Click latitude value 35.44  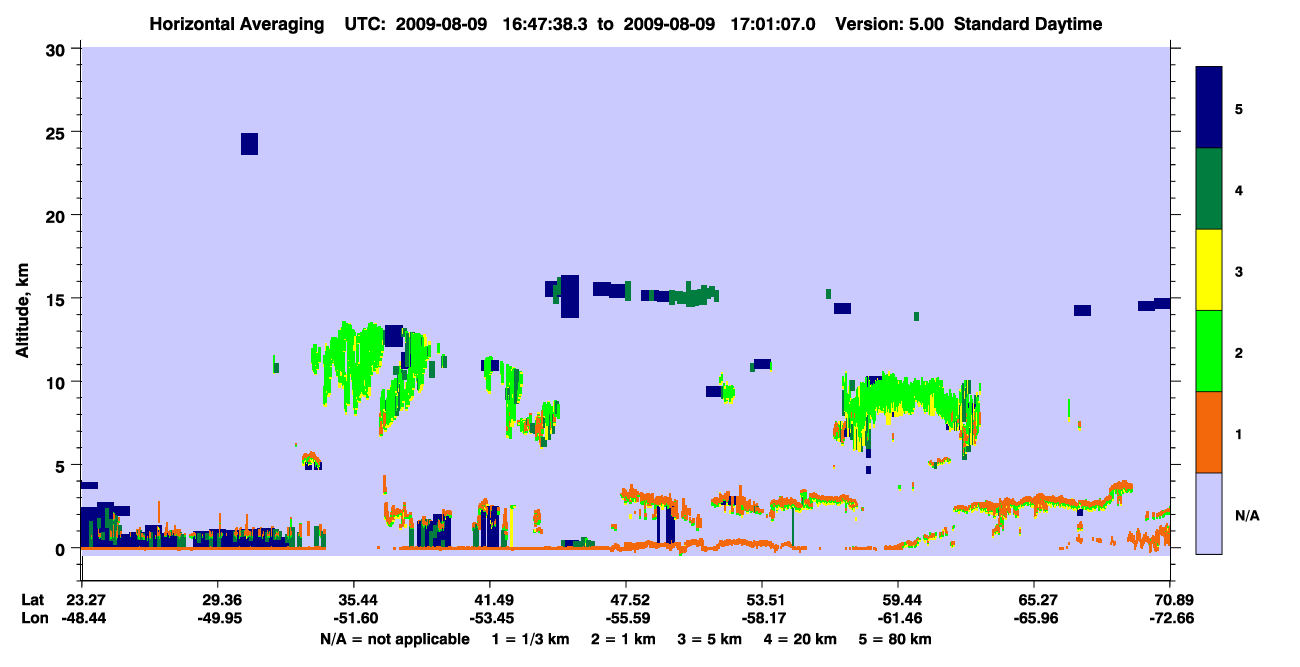[x=353, y=600]
